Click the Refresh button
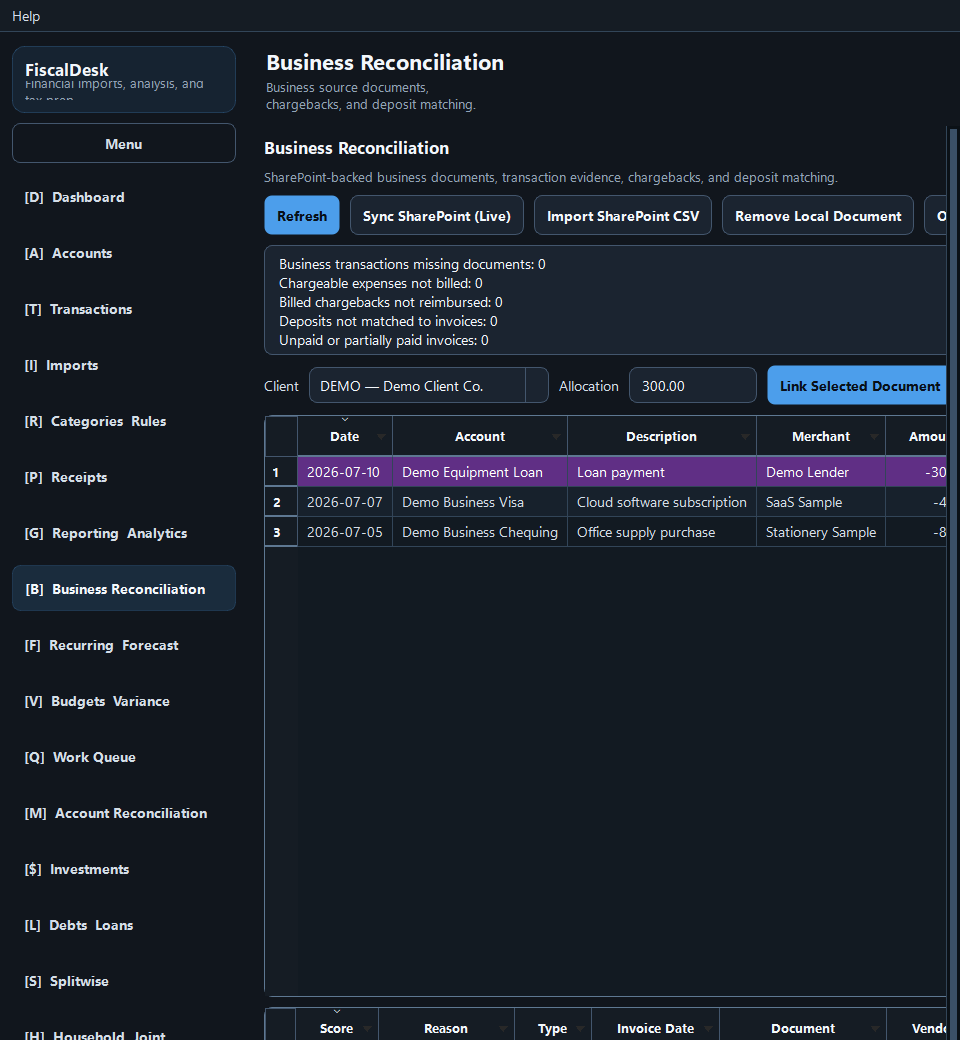This screenshot has width=960, height=1040. pos(302,216)
